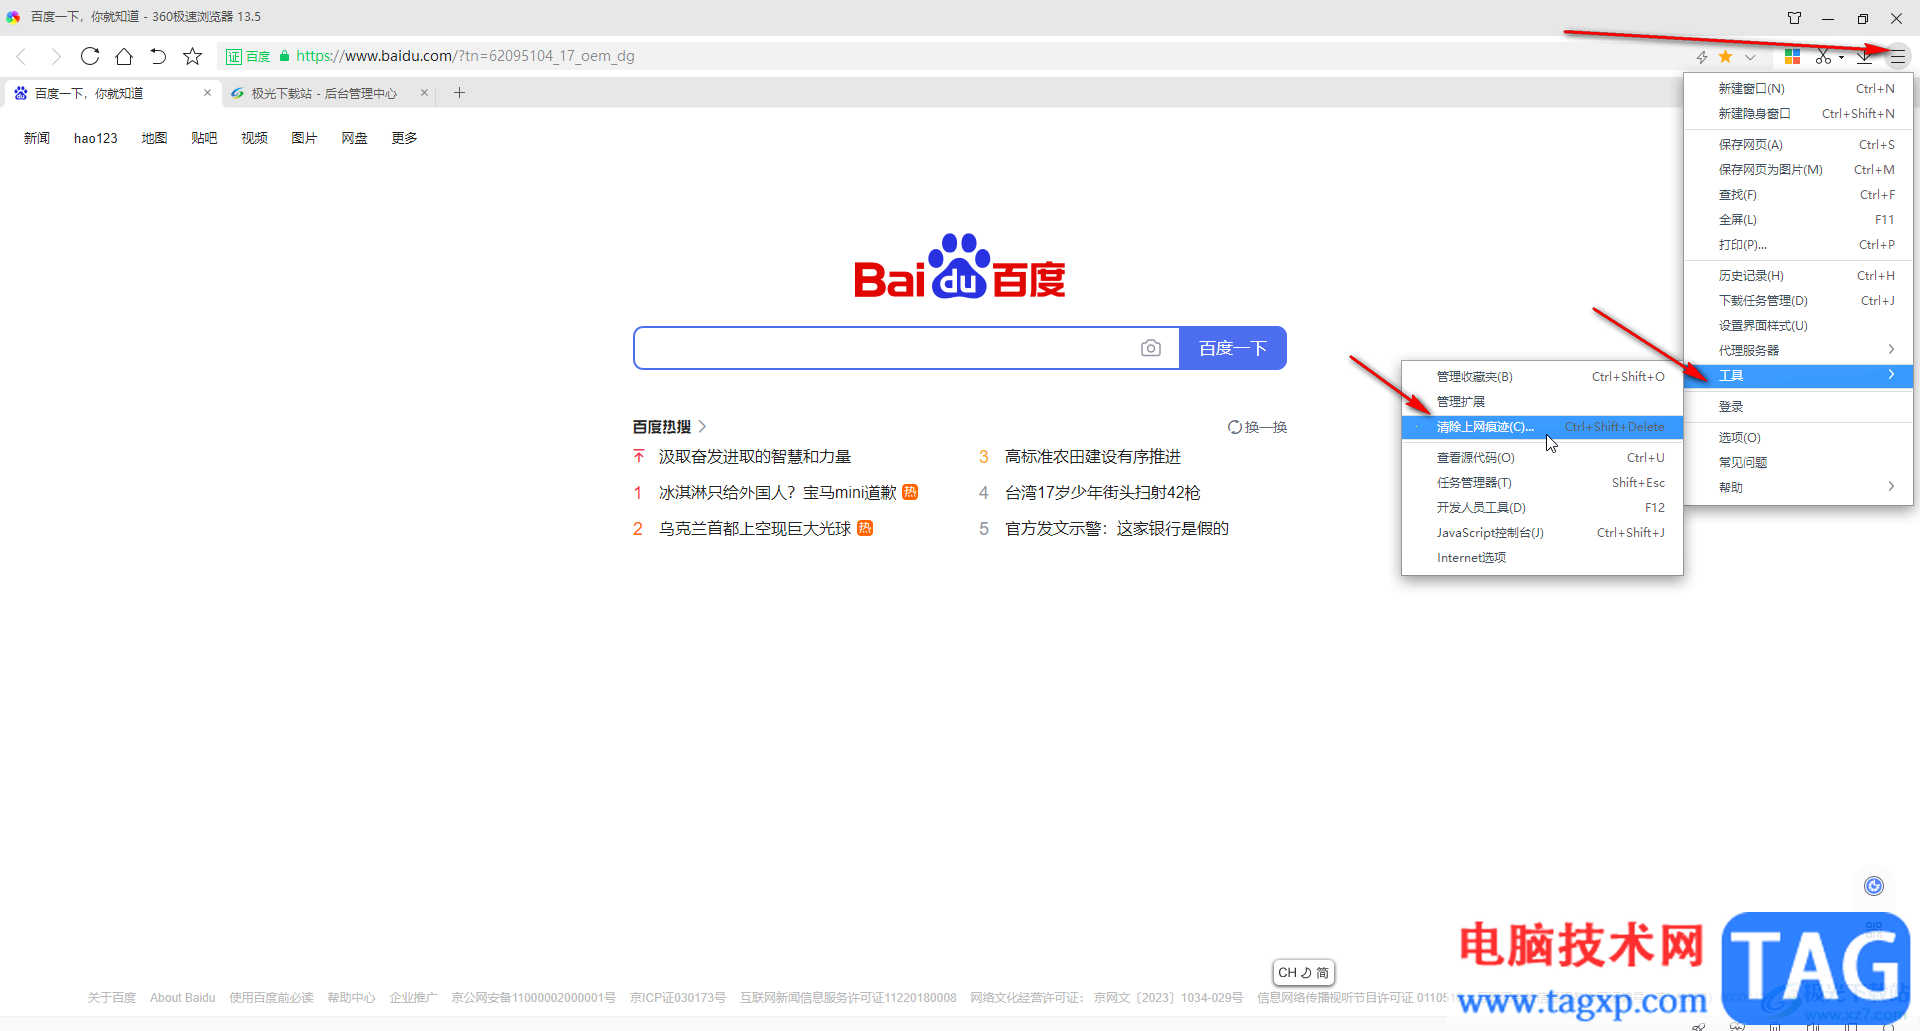Close the 极光下载站 tab
Viewport: 1920px width, 1031px height.
coord(424,93)
